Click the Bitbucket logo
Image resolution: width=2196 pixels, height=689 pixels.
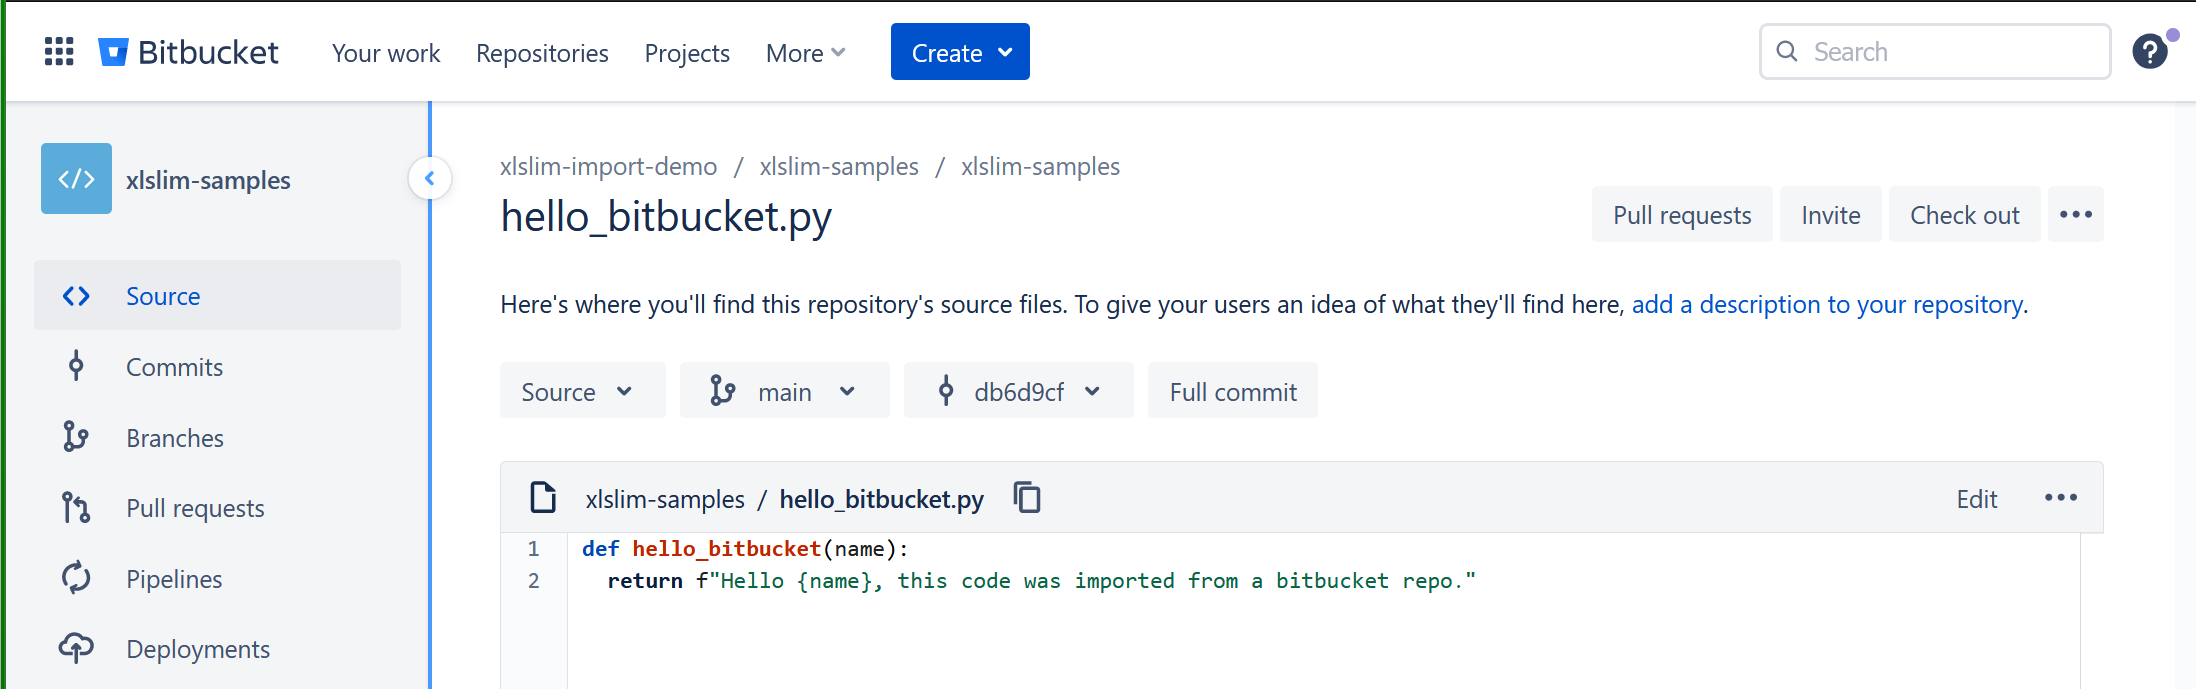click(x=188, y=52)
